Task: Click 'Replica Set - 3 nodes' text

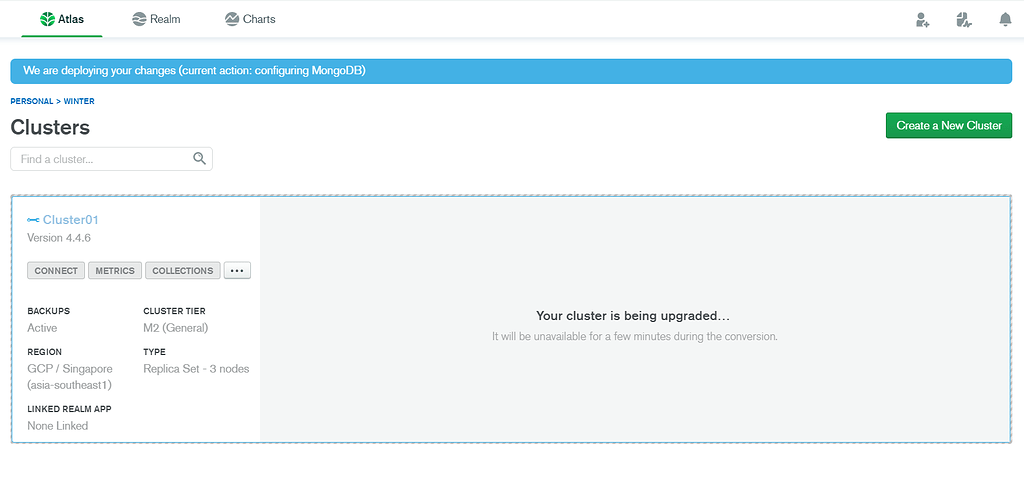Action: 196,369
